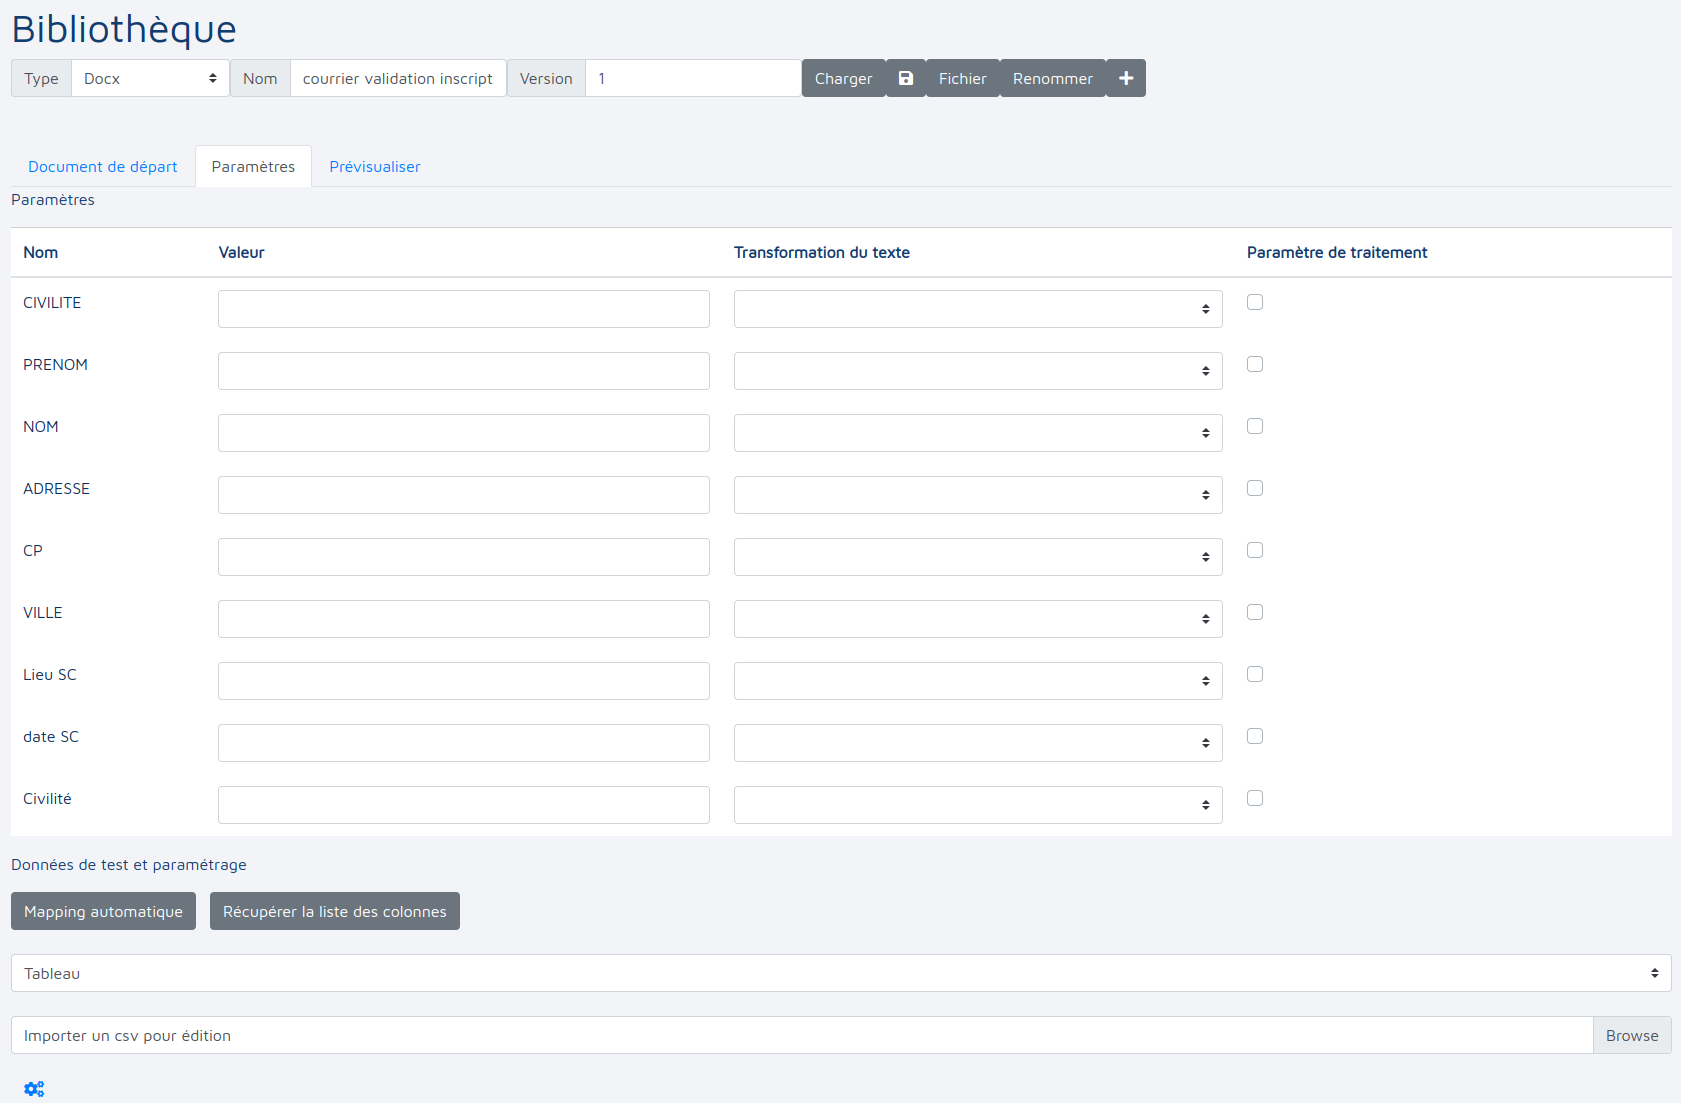The width and height of the screenshot is (1681, 1103).
Task: Check the treatment parameter box for NOM
Action: pos(1254,426)
